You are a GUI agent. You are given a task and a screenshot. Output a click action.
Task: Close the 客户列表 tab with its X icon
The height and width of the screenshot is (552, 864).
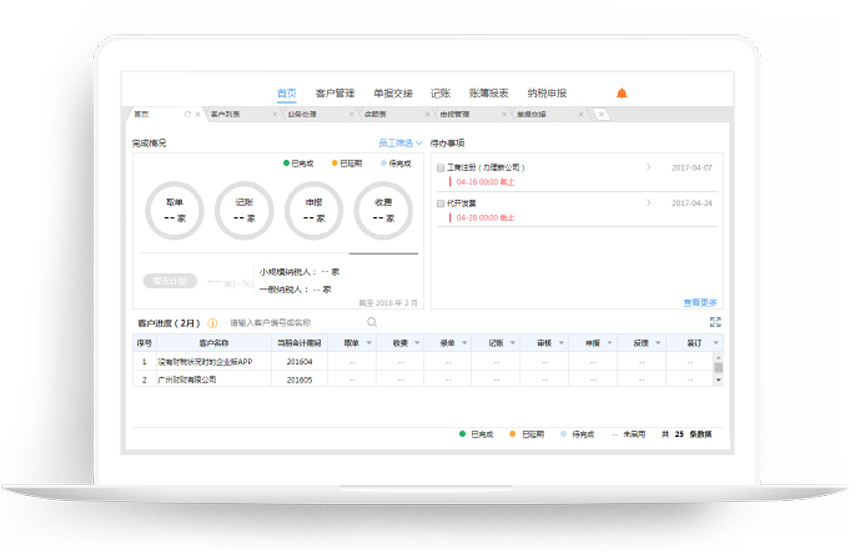(x=275, y=115)
